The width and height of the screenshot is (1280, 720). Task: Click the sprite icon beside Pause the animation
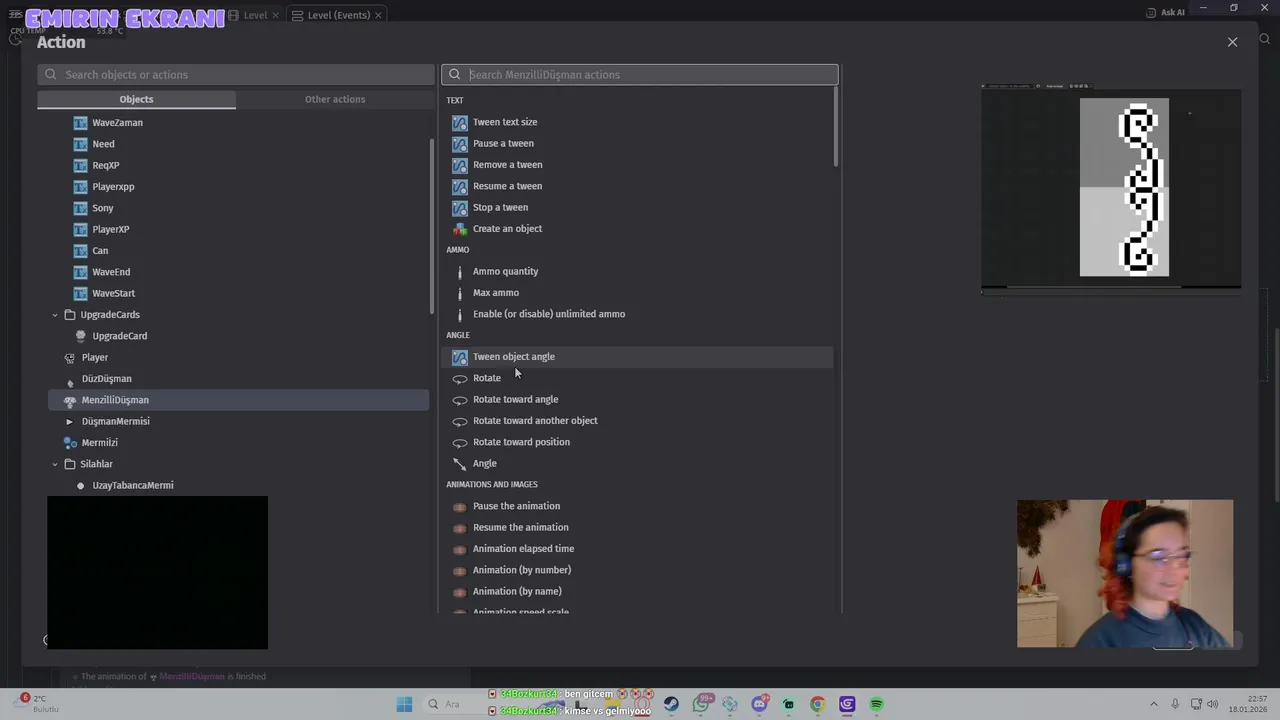coord(459,506)
